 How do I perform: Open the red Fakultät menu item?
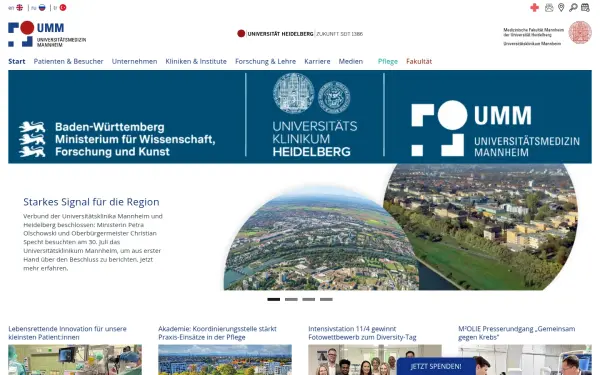pyautogui.click(x=419, y=61)
